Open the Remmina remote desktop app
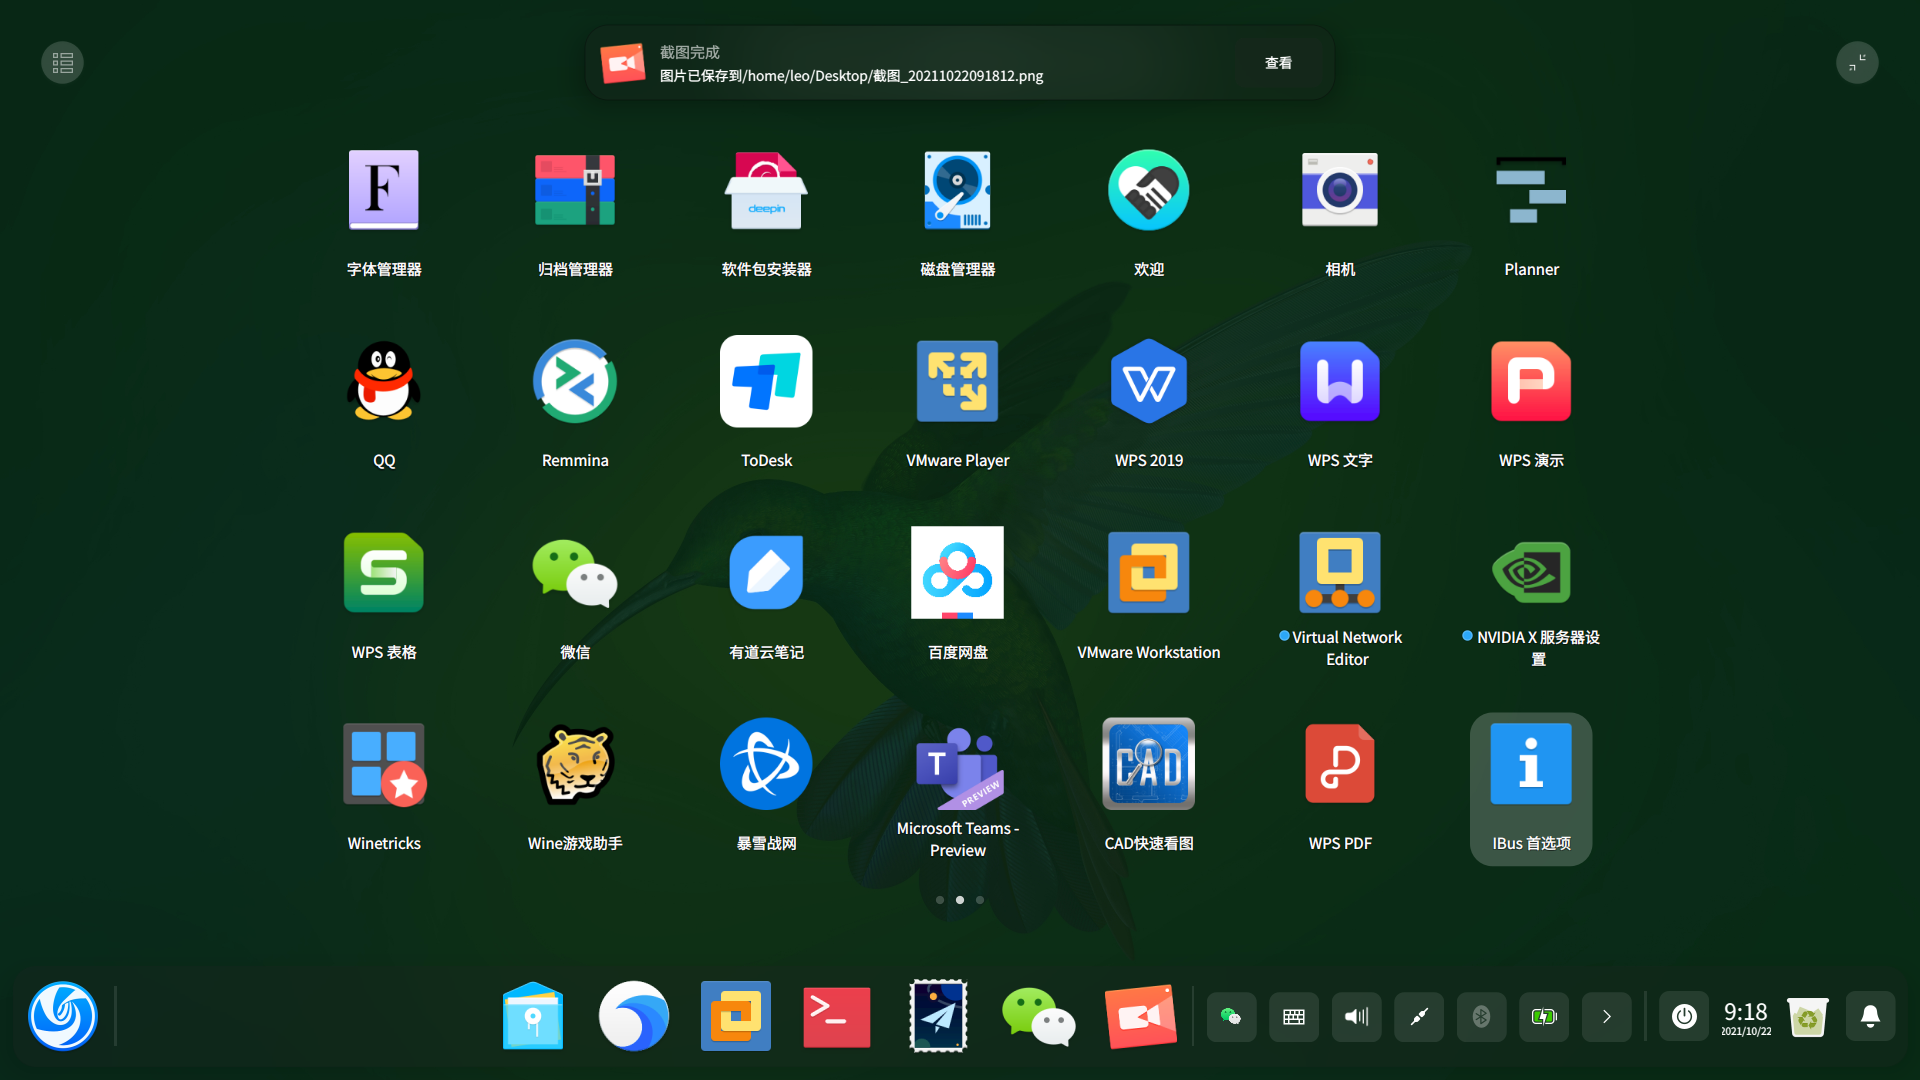This screenshot has height=1080, width=1920. point(575,382)
